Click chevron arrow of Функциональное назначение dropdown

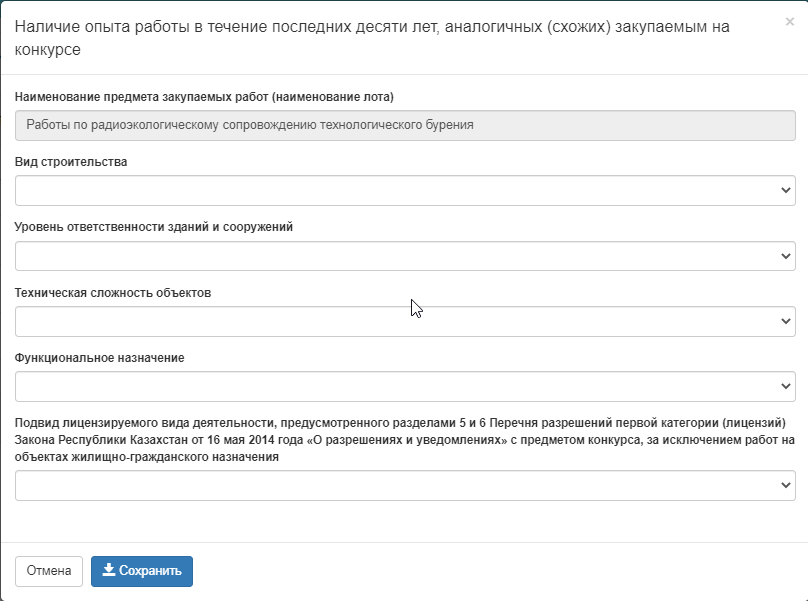(785, 386)
